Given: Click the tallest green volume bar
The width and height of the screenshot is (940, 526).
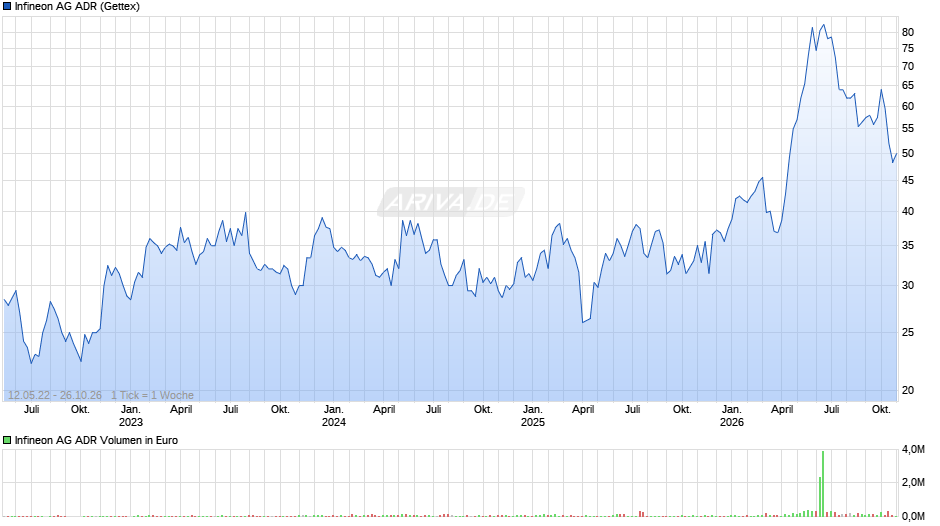Looking at the screenshot, I should point(823,483).
